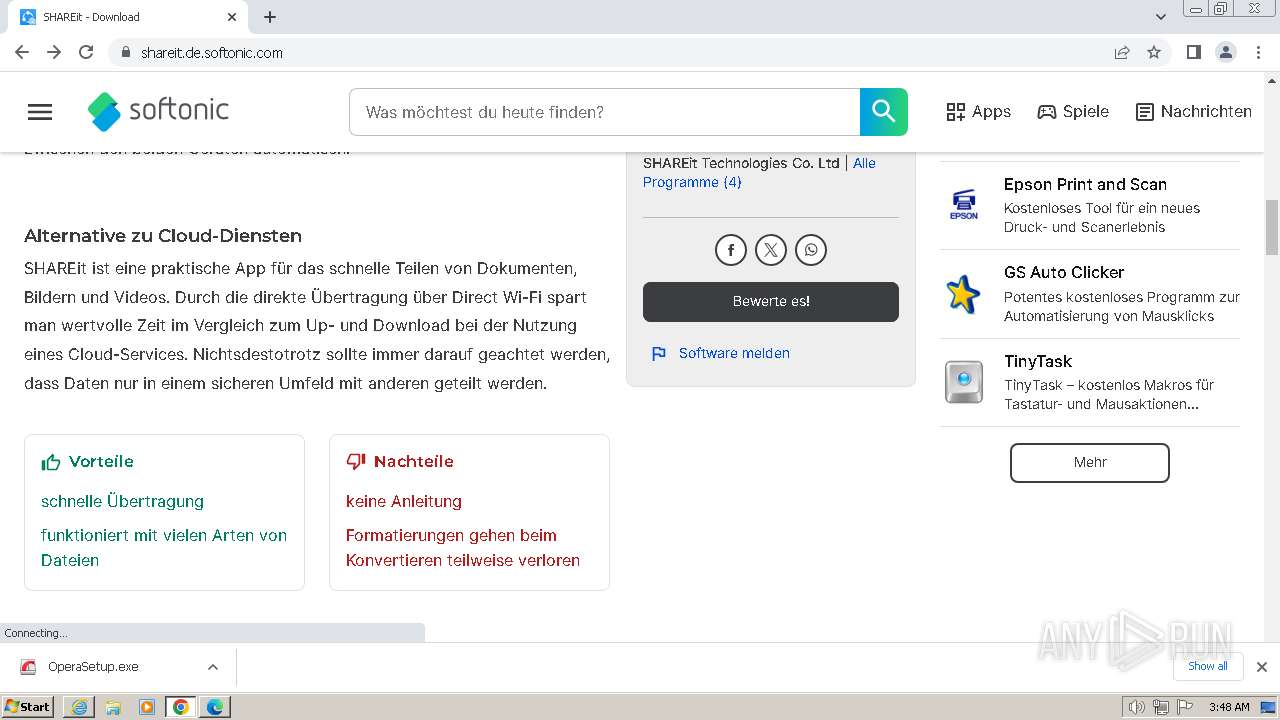Open a new tab with plus button

point(270,17)
